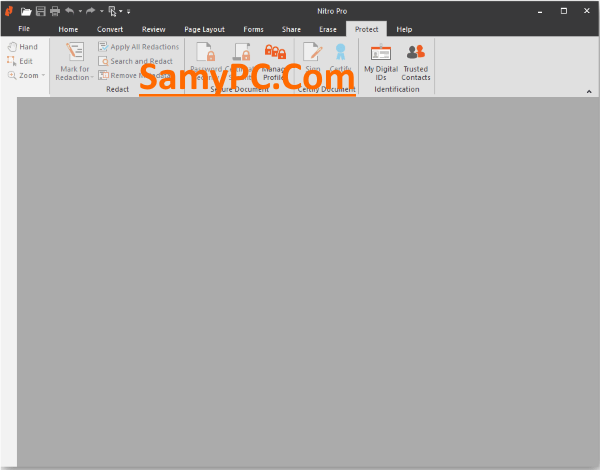Viewport: 600px width, 470px height.
Task: Click the Password Security icon
Action: (205, 52)
